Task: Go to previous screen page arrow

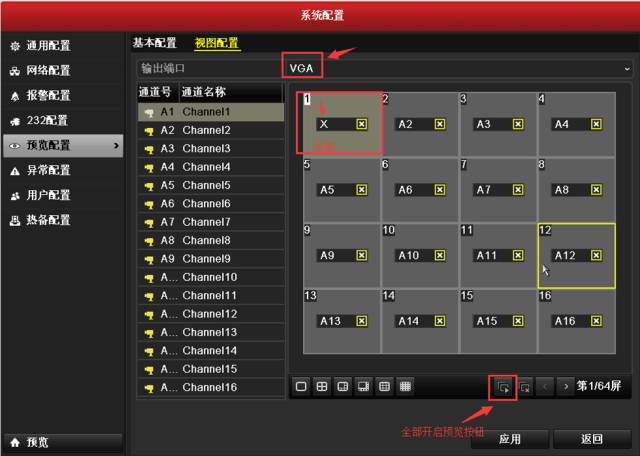Action: coord(546,386)
